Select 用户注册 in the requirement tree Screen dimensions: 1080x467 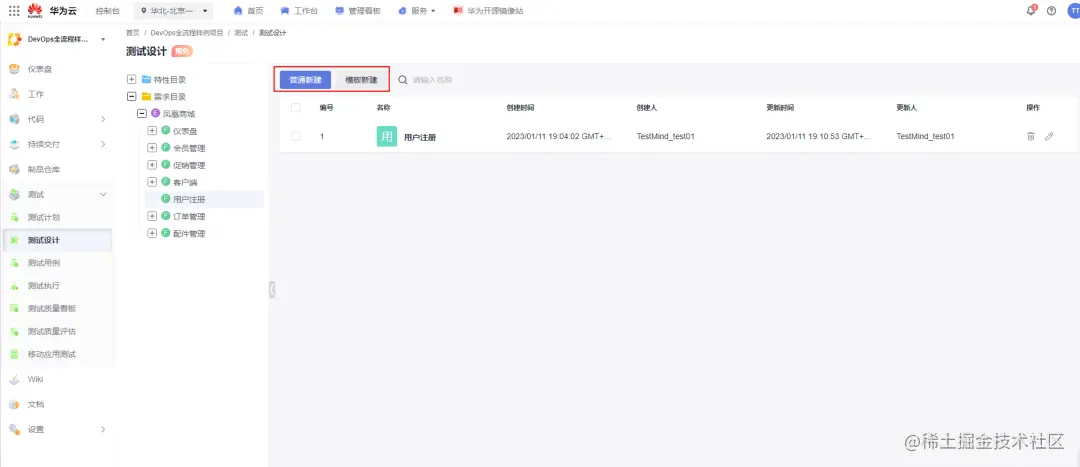click(189, 199)
